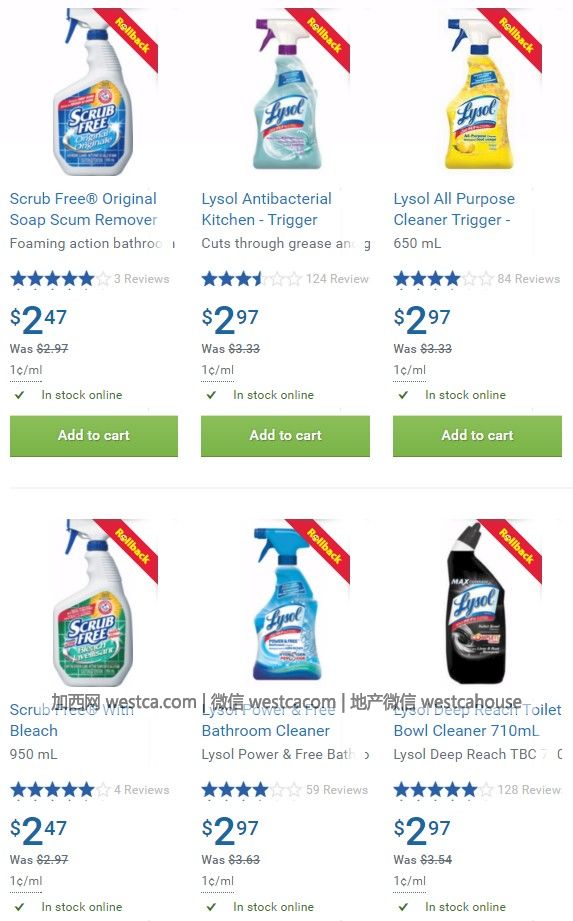Open Lysol Deep Reach Toilet Bowl Cleaner link
This screenshot has width=573, height=921.
(x=477, y=720)
